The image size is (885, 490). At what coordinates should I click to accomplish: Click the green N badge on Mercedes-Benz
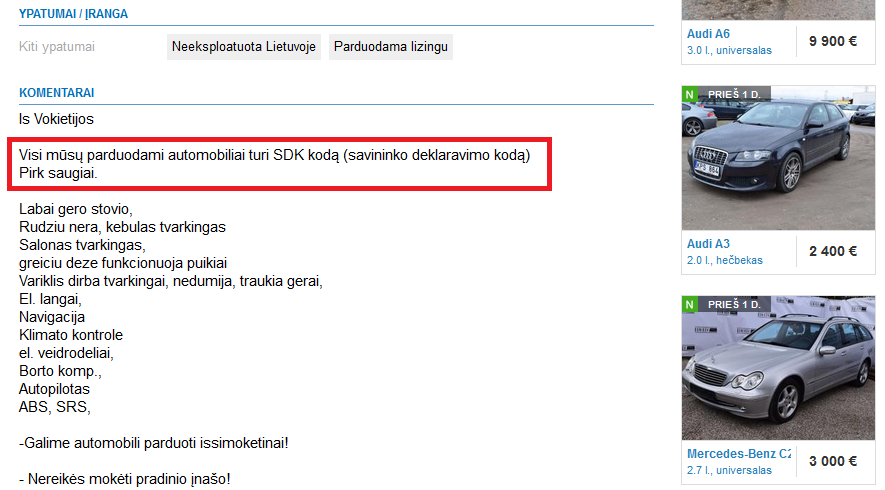click(x=690, y=304)
